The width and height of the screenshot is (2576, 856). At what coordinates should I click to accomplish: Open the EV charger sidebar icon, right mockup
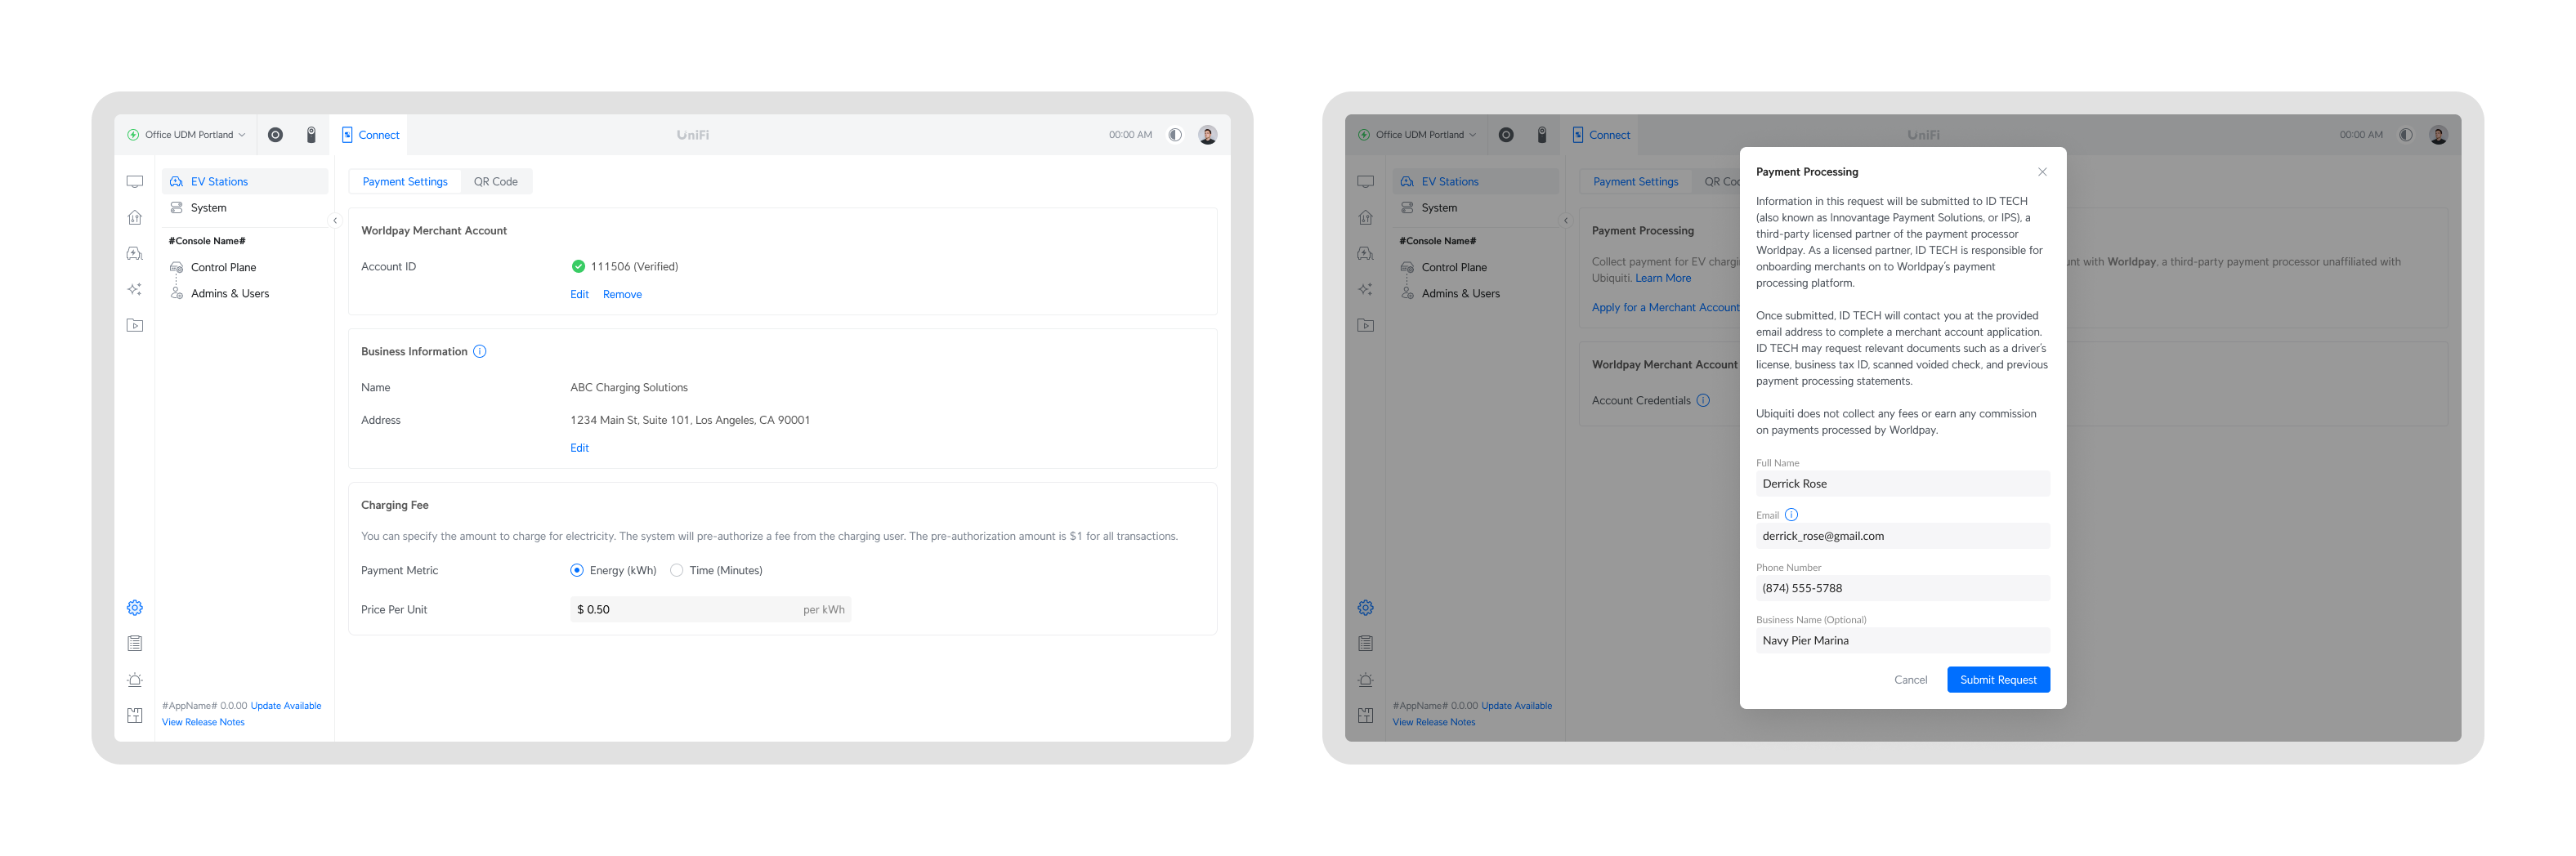point(1366,254)
